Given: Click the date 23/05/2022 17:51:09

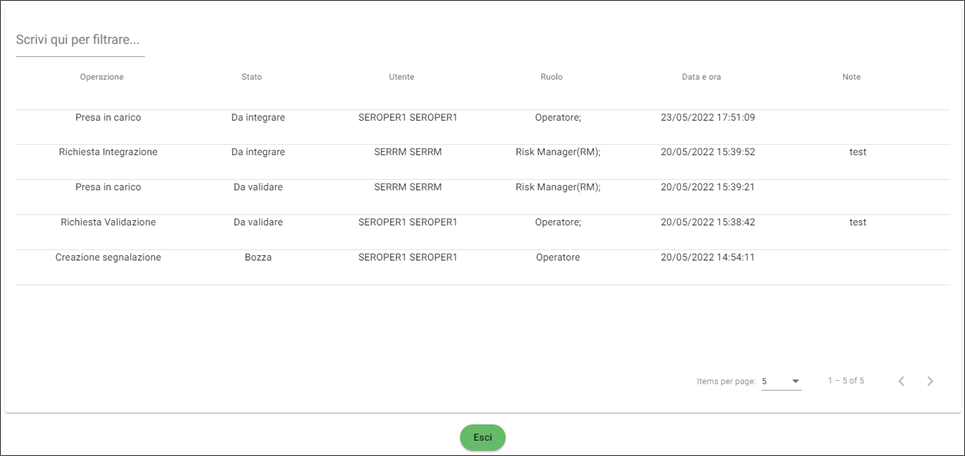Looking at the screenshot, I should coord(708,117).
